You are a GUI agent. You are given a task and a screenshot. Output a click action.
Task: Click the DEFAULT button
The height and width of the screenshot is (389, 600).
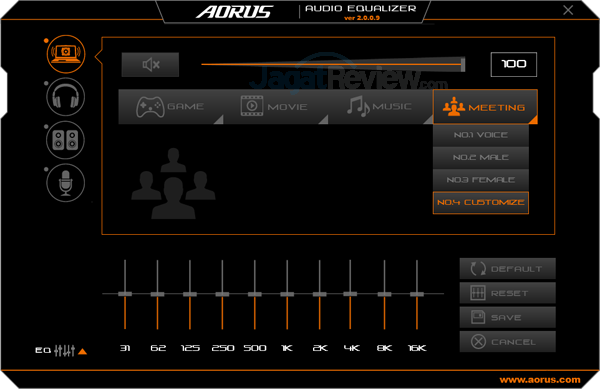coord(507,269)
